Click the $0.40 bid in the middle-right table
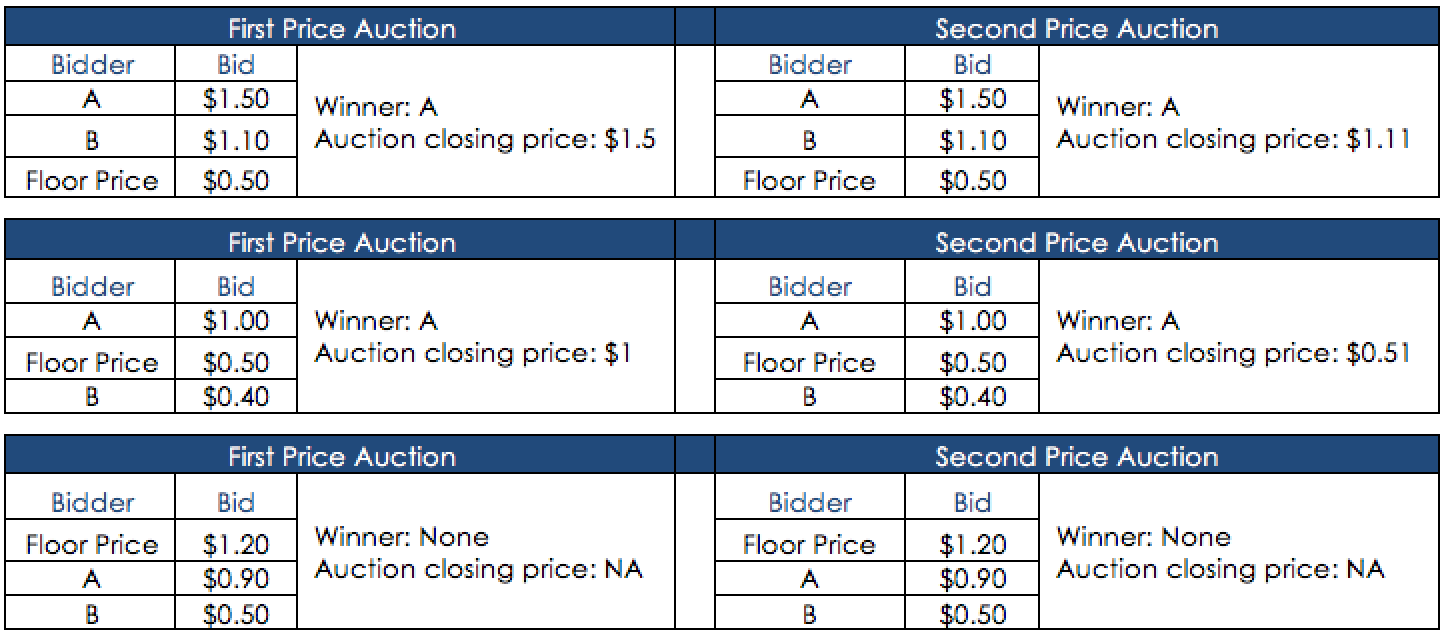The height and width of the screenshot is (636, 1444). (x=972, y=397)
